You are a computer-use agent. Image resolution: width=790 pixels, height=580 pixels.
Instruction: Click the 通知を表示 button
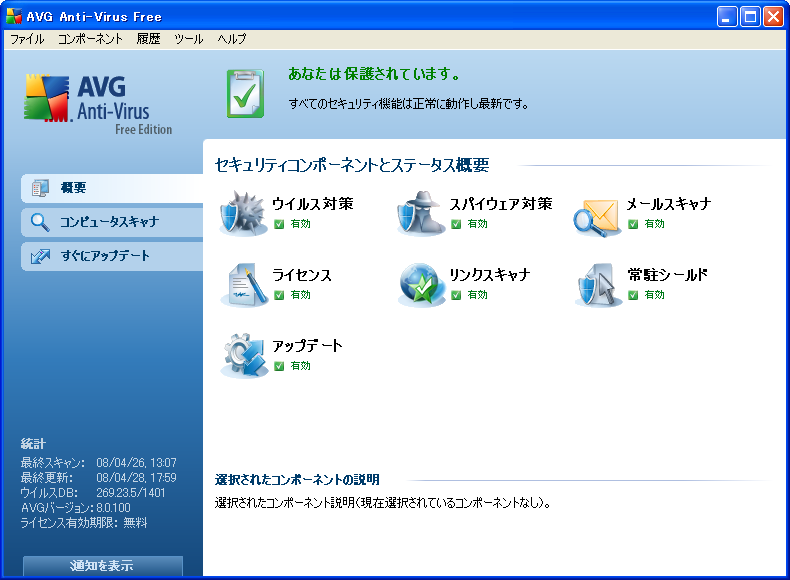103,566
